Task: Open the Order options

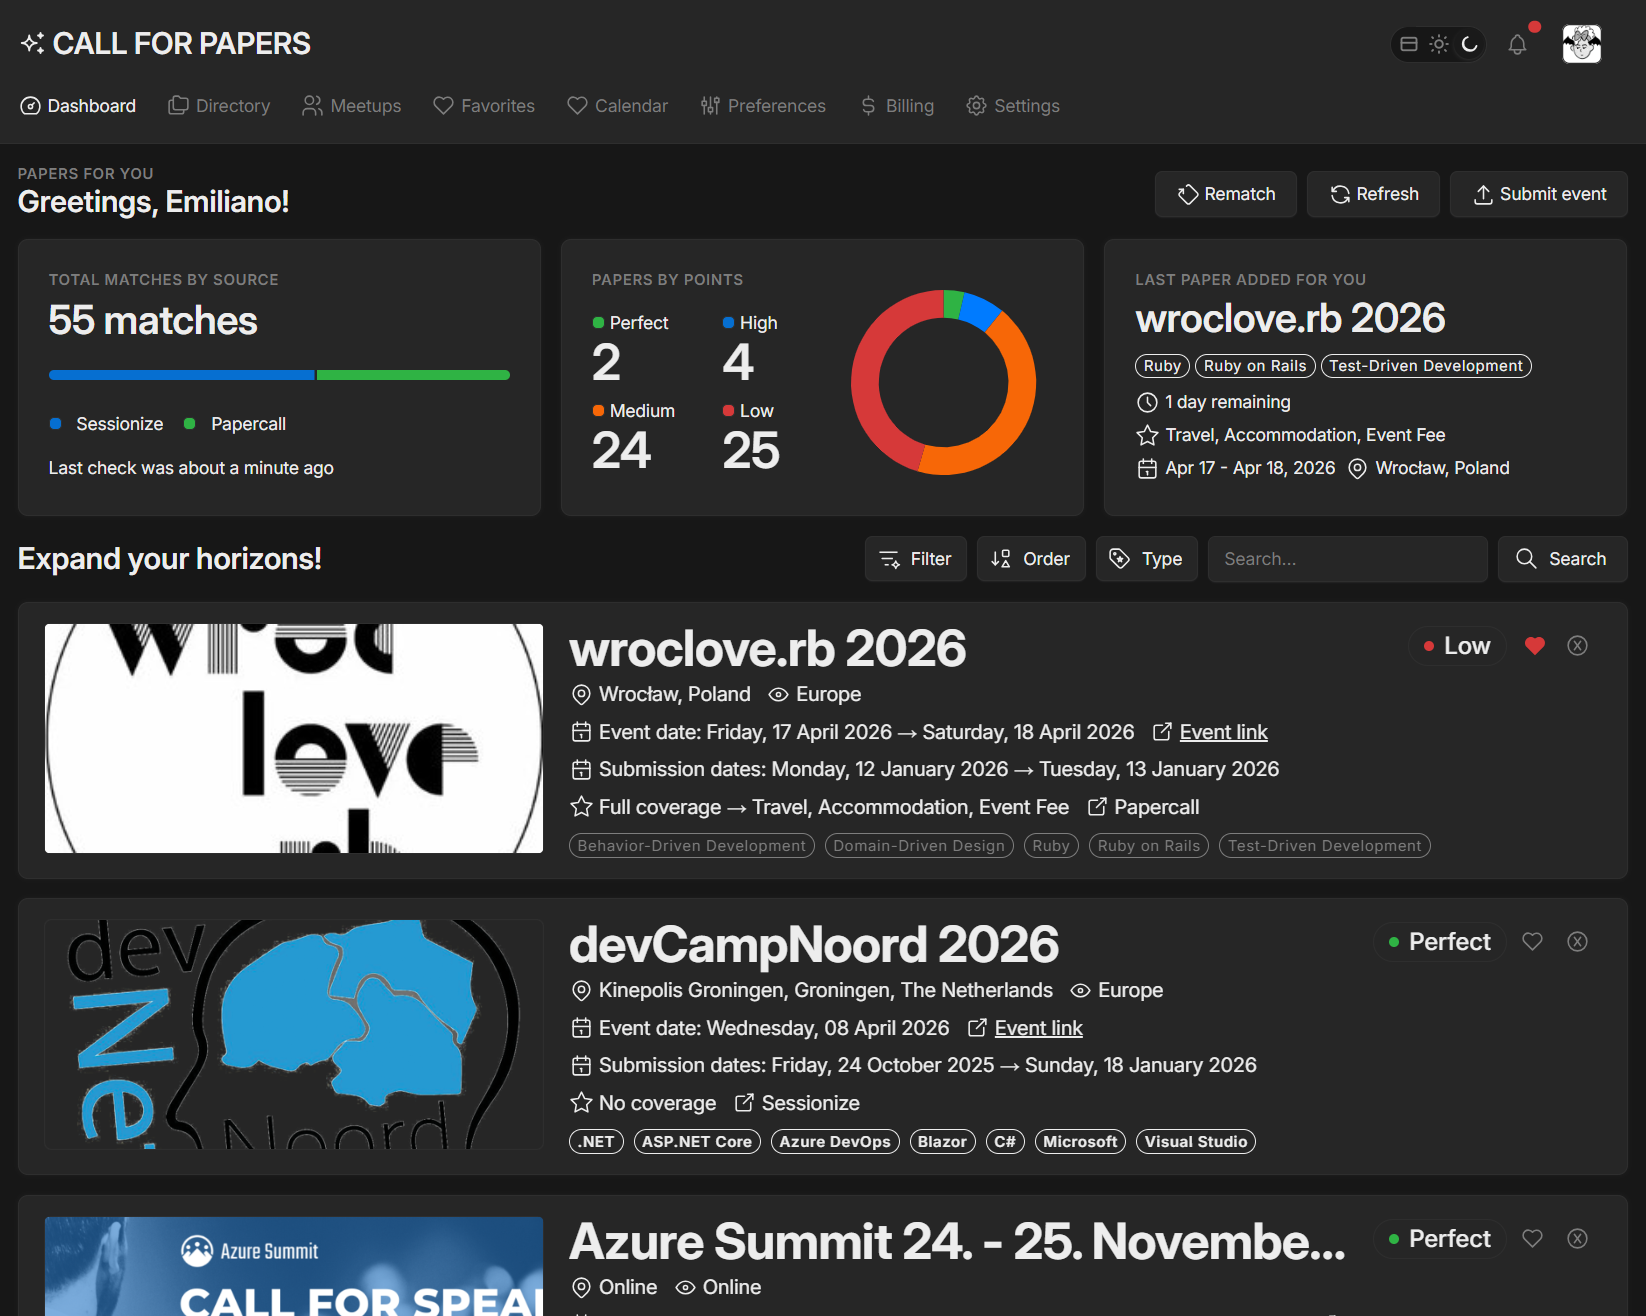Action: pyautogui.click(x=1031, y=559)
